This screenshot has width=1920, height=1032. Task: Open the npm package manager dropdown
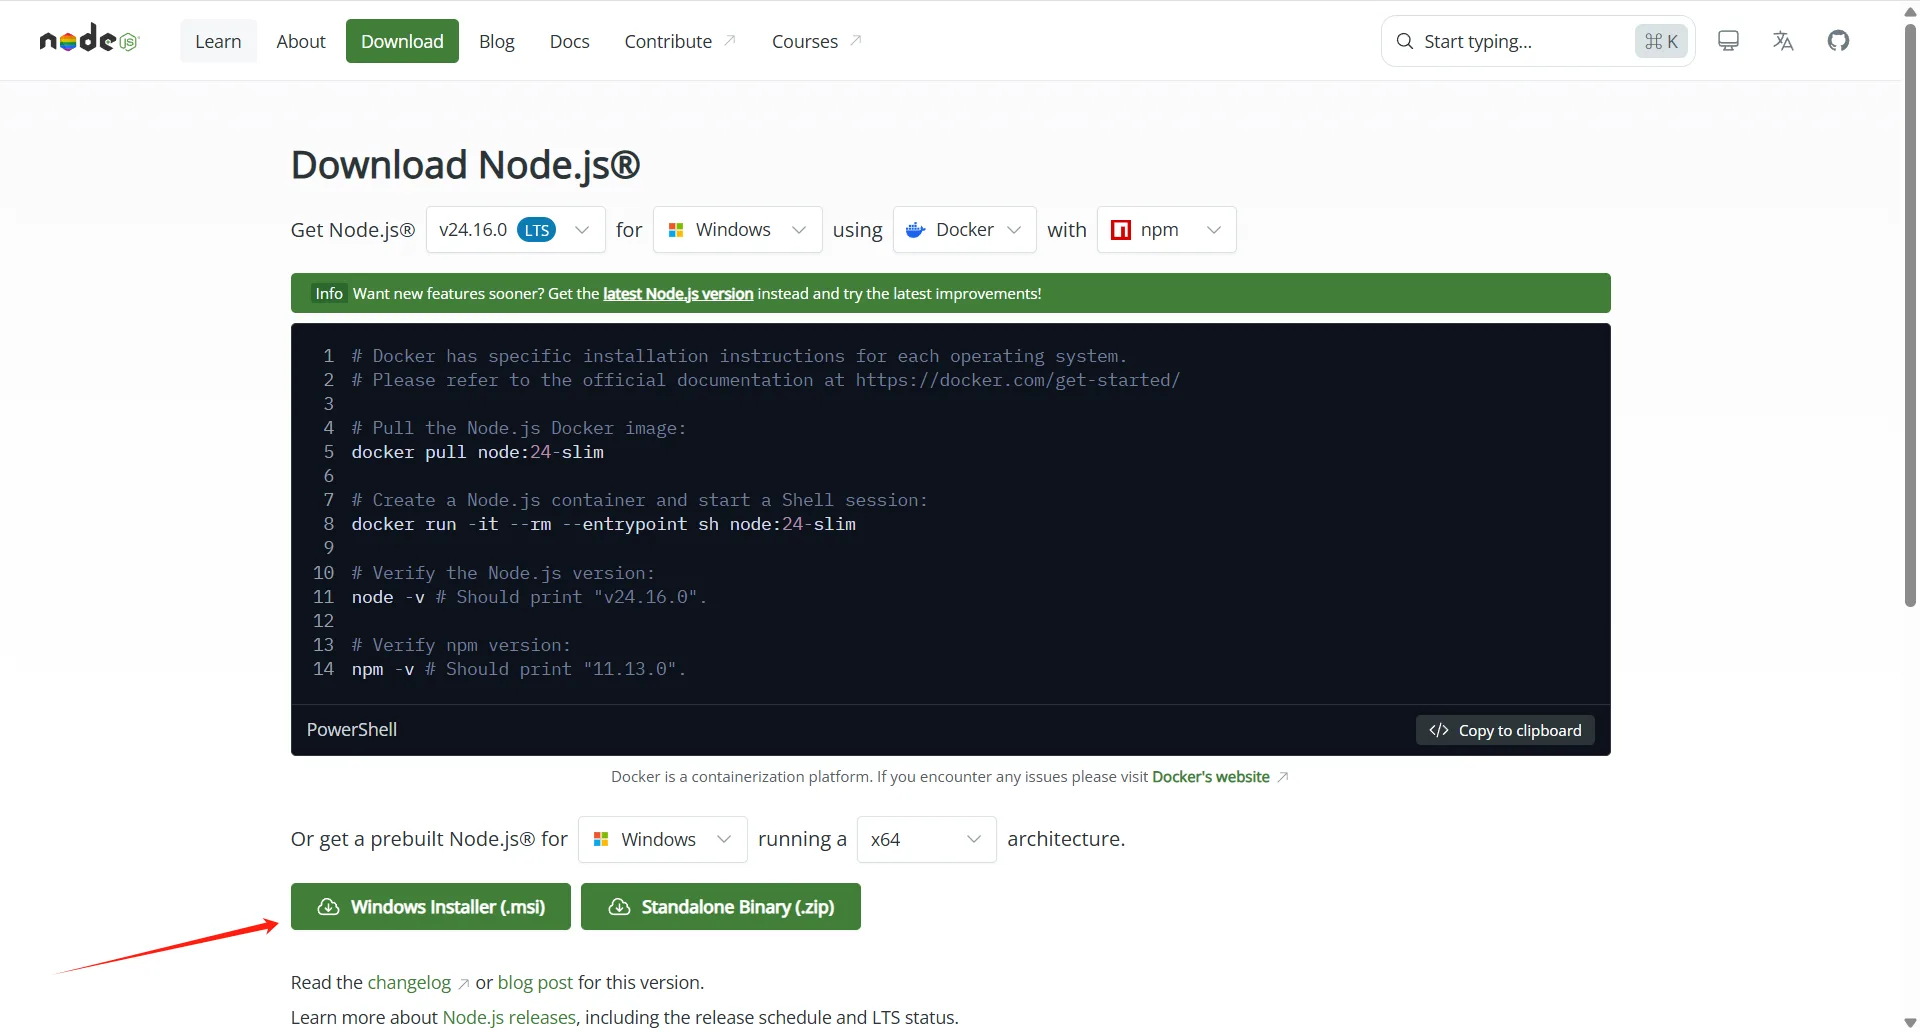point(1166,230)
